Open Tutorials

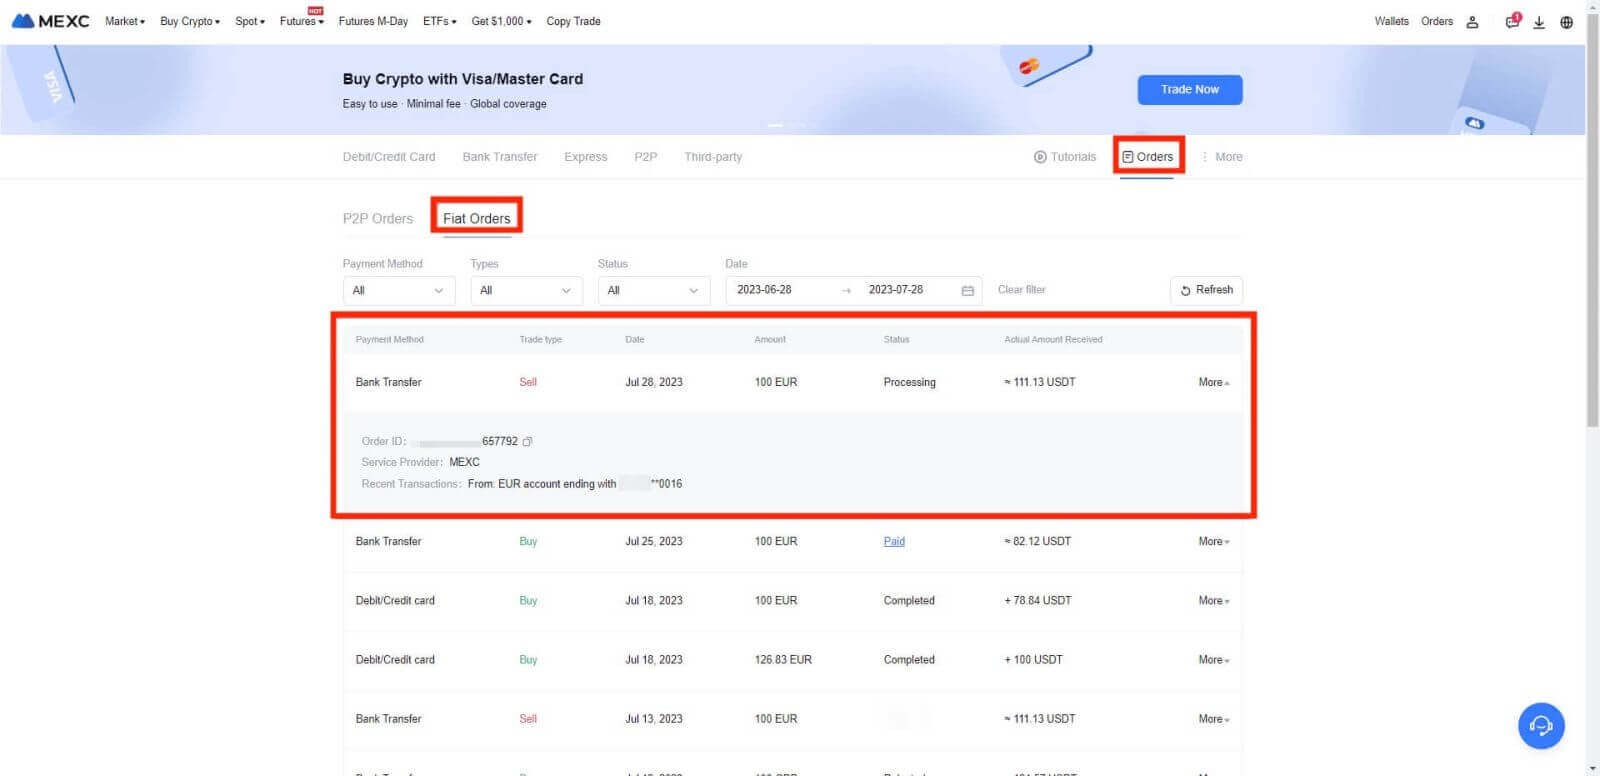click(x=1065, y=157)
